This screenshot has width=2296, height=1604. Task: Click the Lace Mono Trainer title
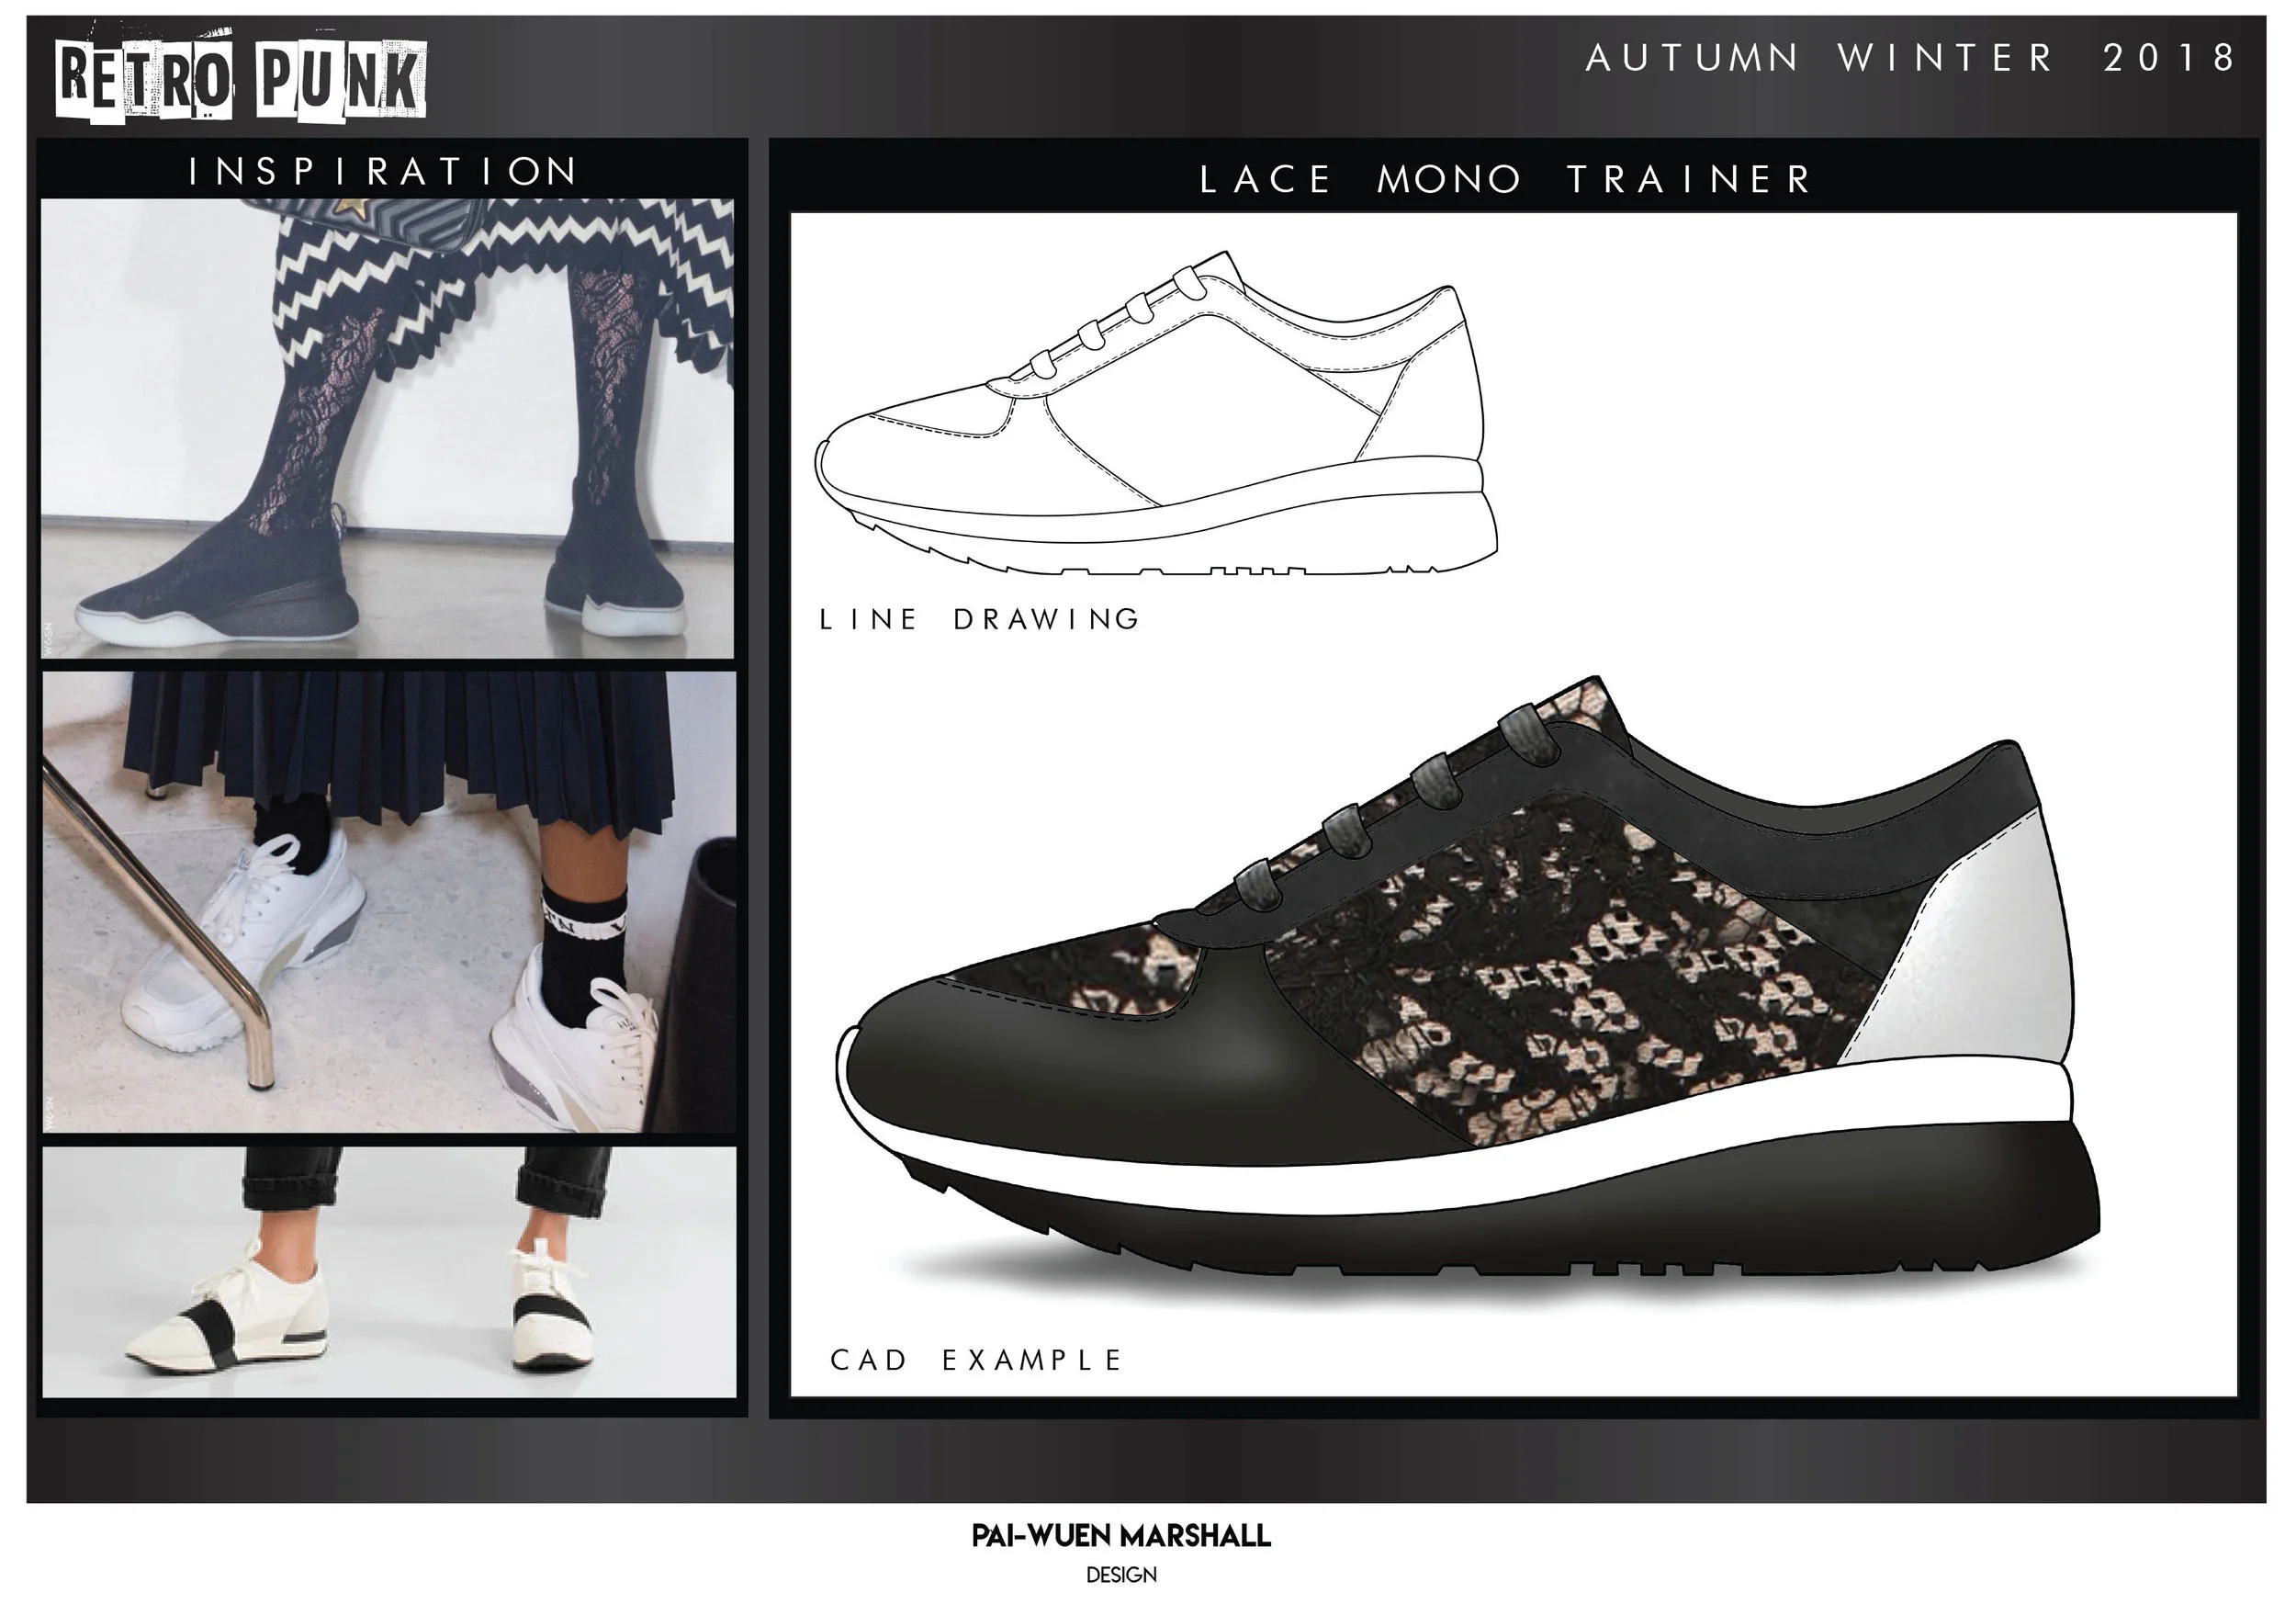click(1506, 180)
